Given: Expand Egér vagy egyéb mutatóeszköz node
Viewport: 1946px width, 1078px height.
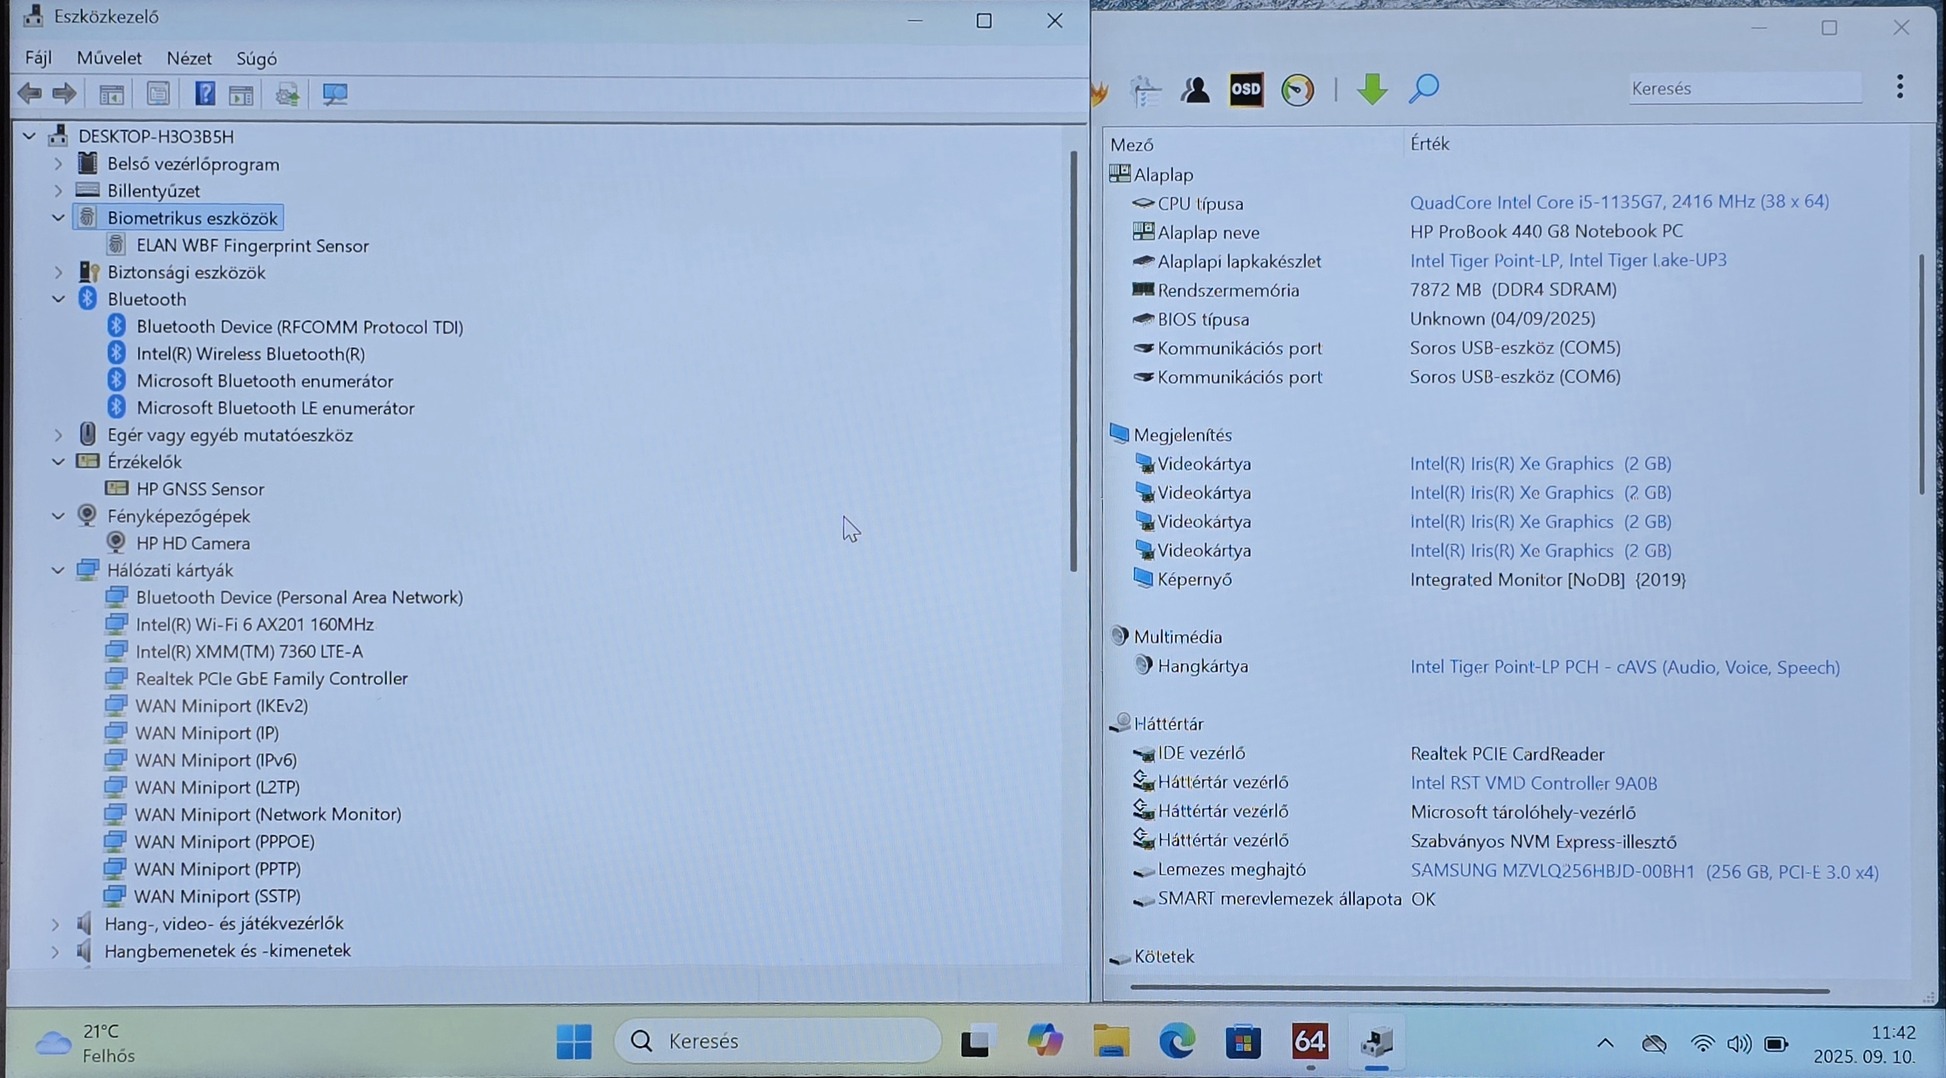Looking at the screenshot, I should point(58,435).
